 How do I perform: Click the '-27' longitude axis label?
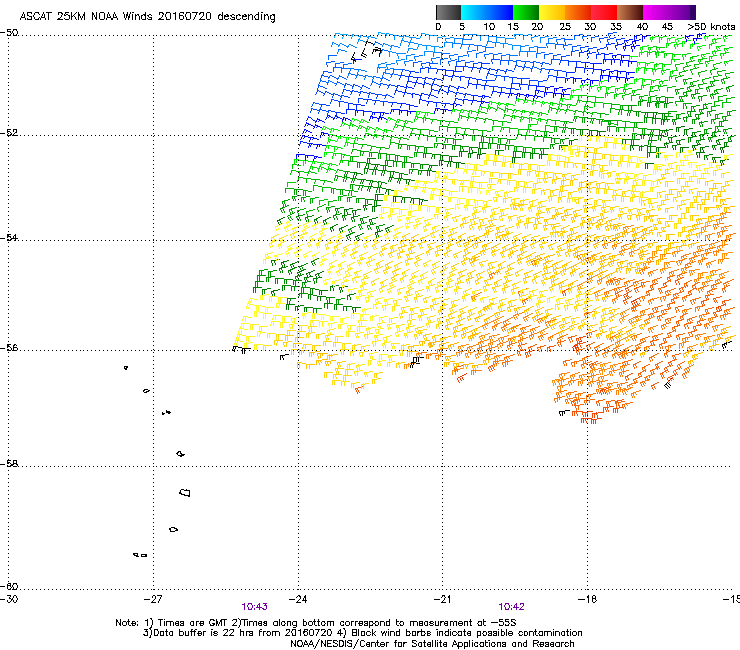(153, 599)
